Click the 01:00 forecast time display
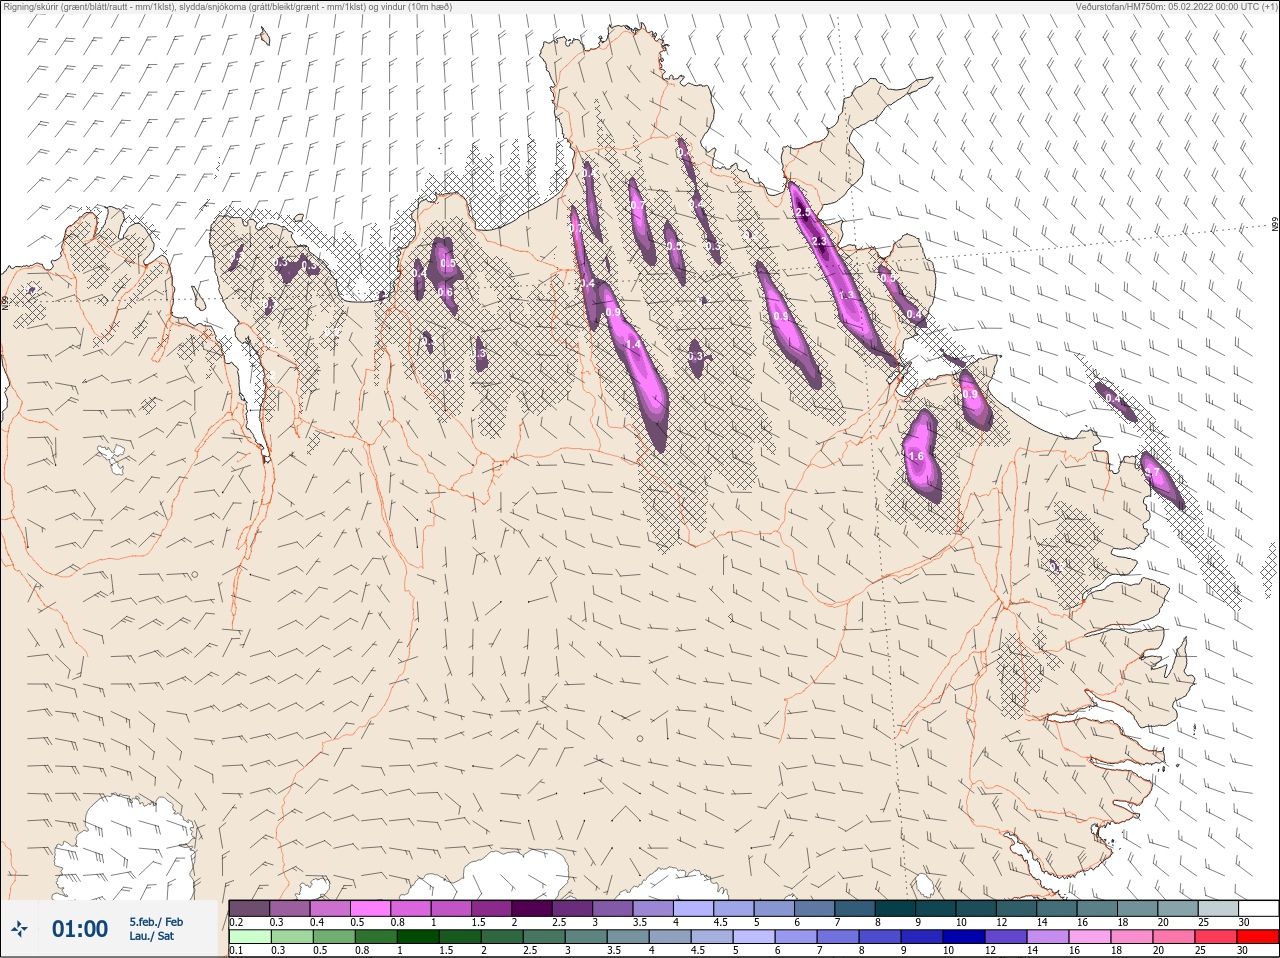1280x958 pixels. click(80, 929)
